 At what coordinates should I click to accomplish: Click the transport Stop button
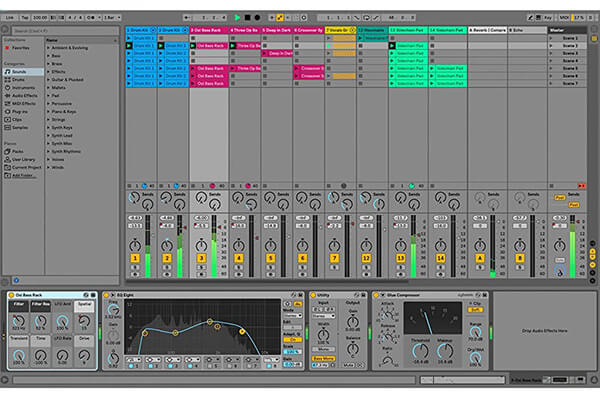(x=248, y=18)
